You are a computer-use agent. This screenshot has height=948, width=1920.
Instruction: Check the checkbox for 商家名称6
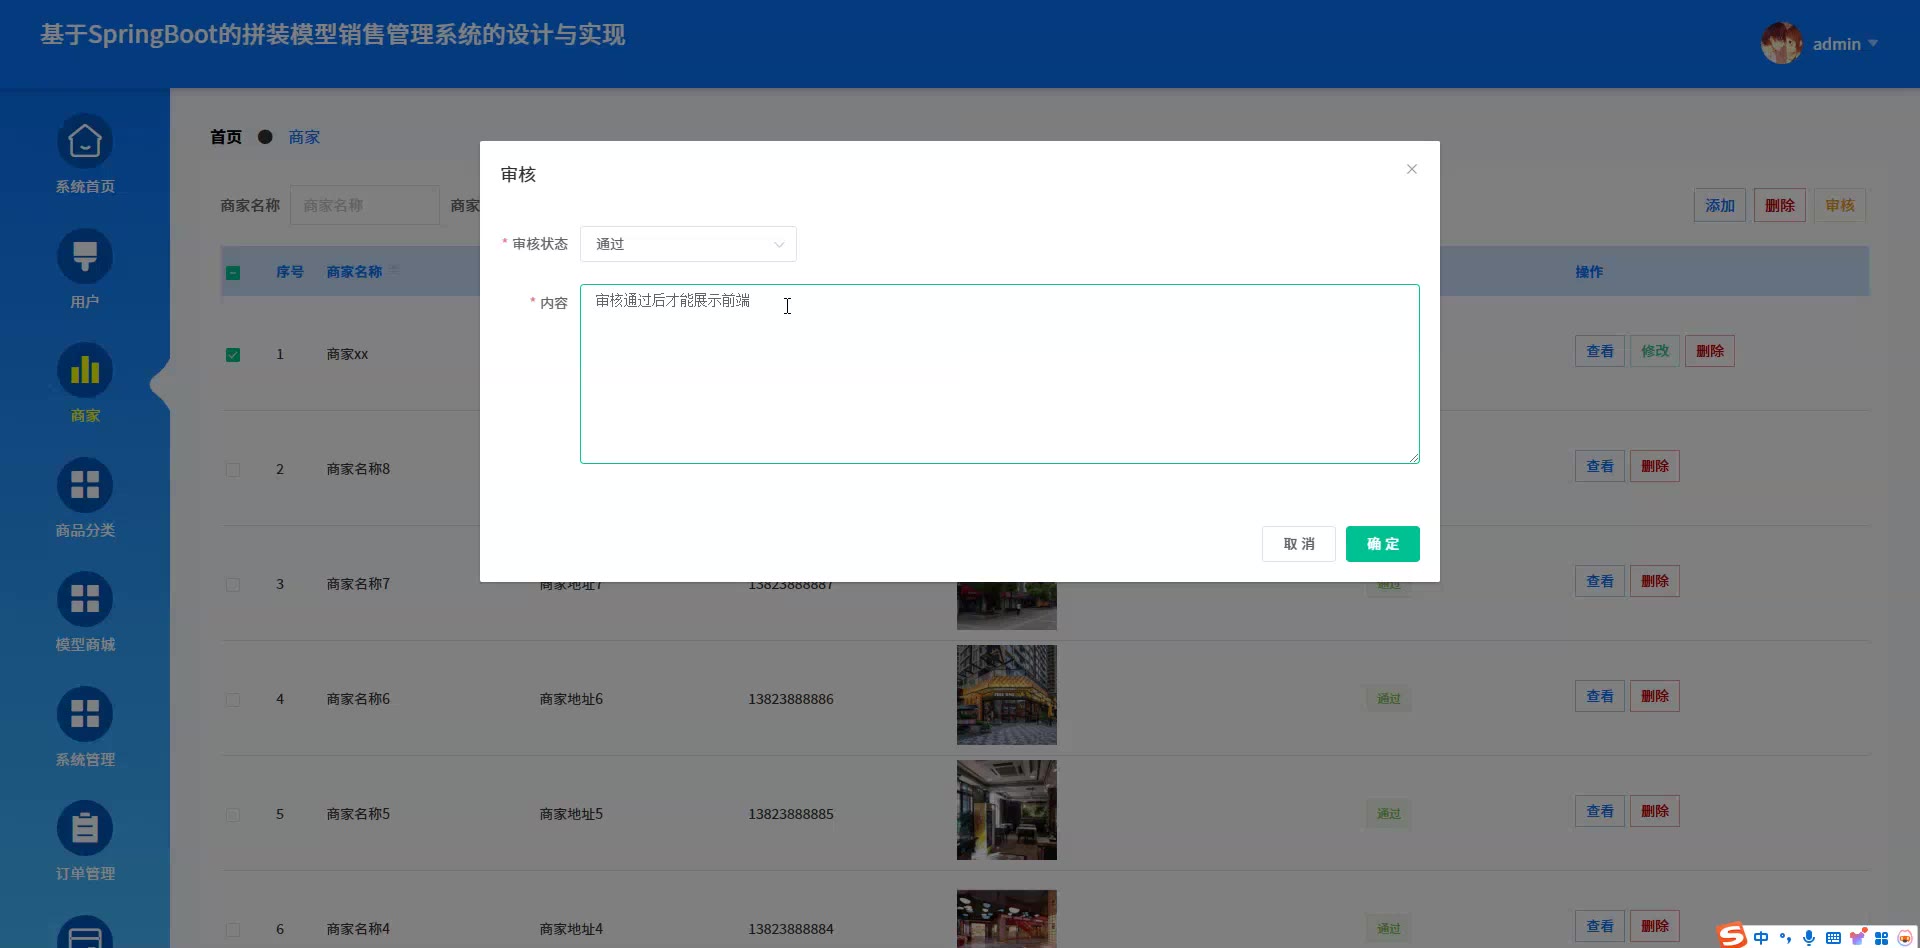[233, 699]
